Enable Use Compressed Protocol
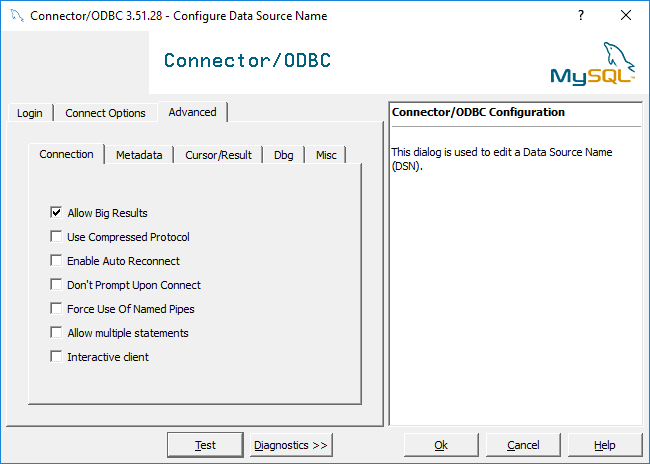The width and height of the screenshot is (650, 464). (56, 236)
